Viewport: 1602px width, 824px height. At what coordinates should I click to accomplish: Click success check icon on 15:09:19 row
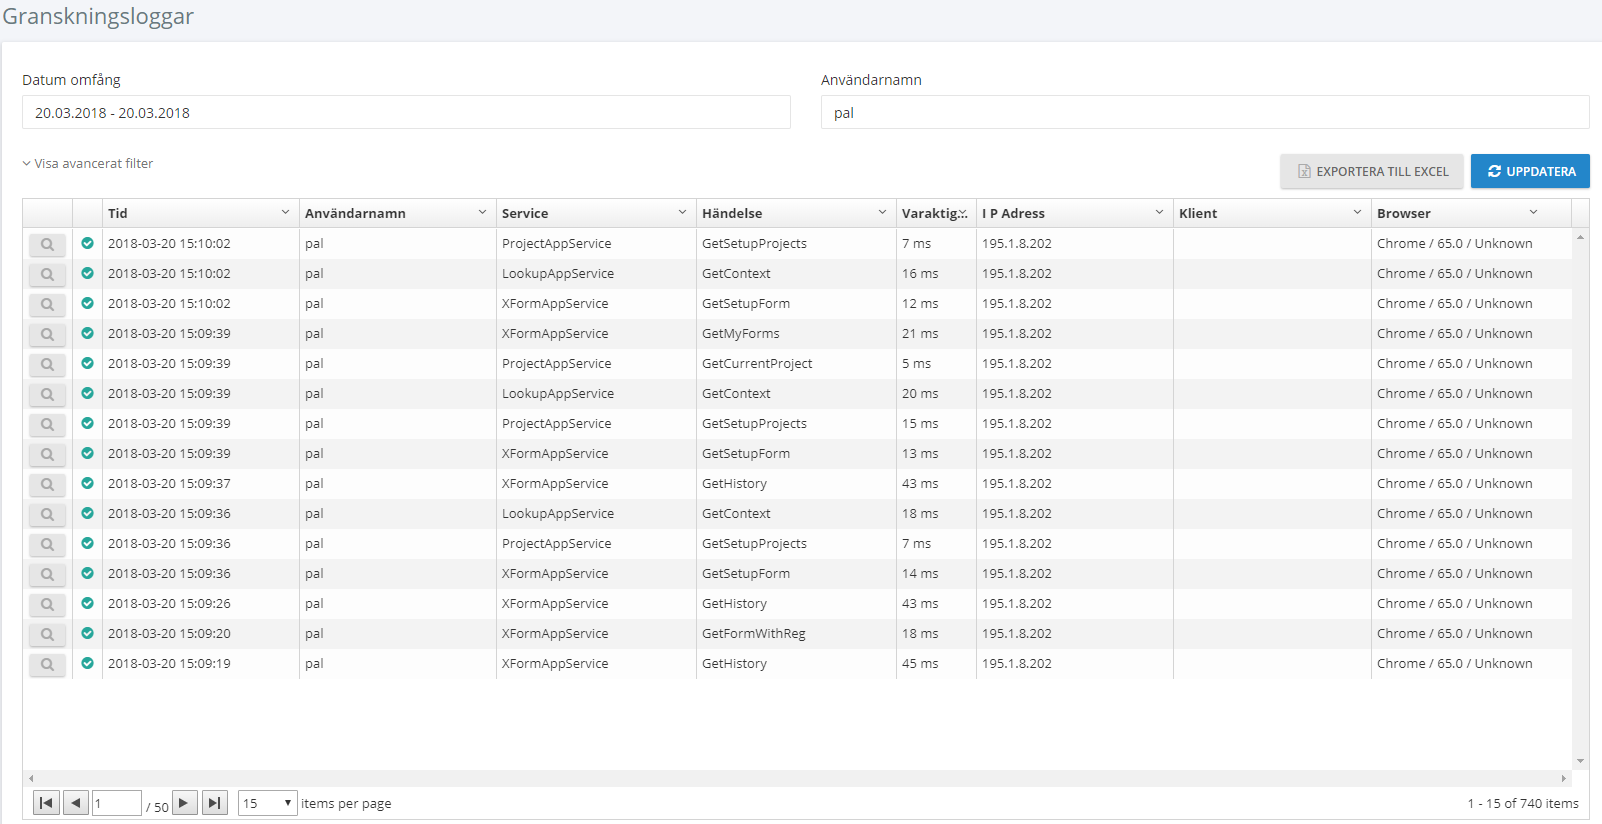[x=87, y=663]
